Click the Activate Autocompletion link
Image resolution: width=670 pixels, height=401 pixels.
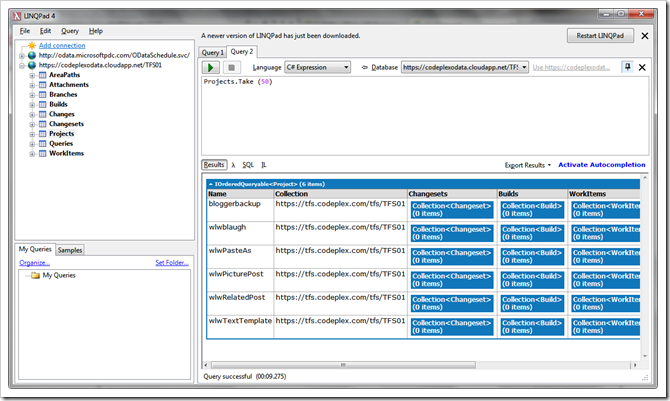(602, 165)
